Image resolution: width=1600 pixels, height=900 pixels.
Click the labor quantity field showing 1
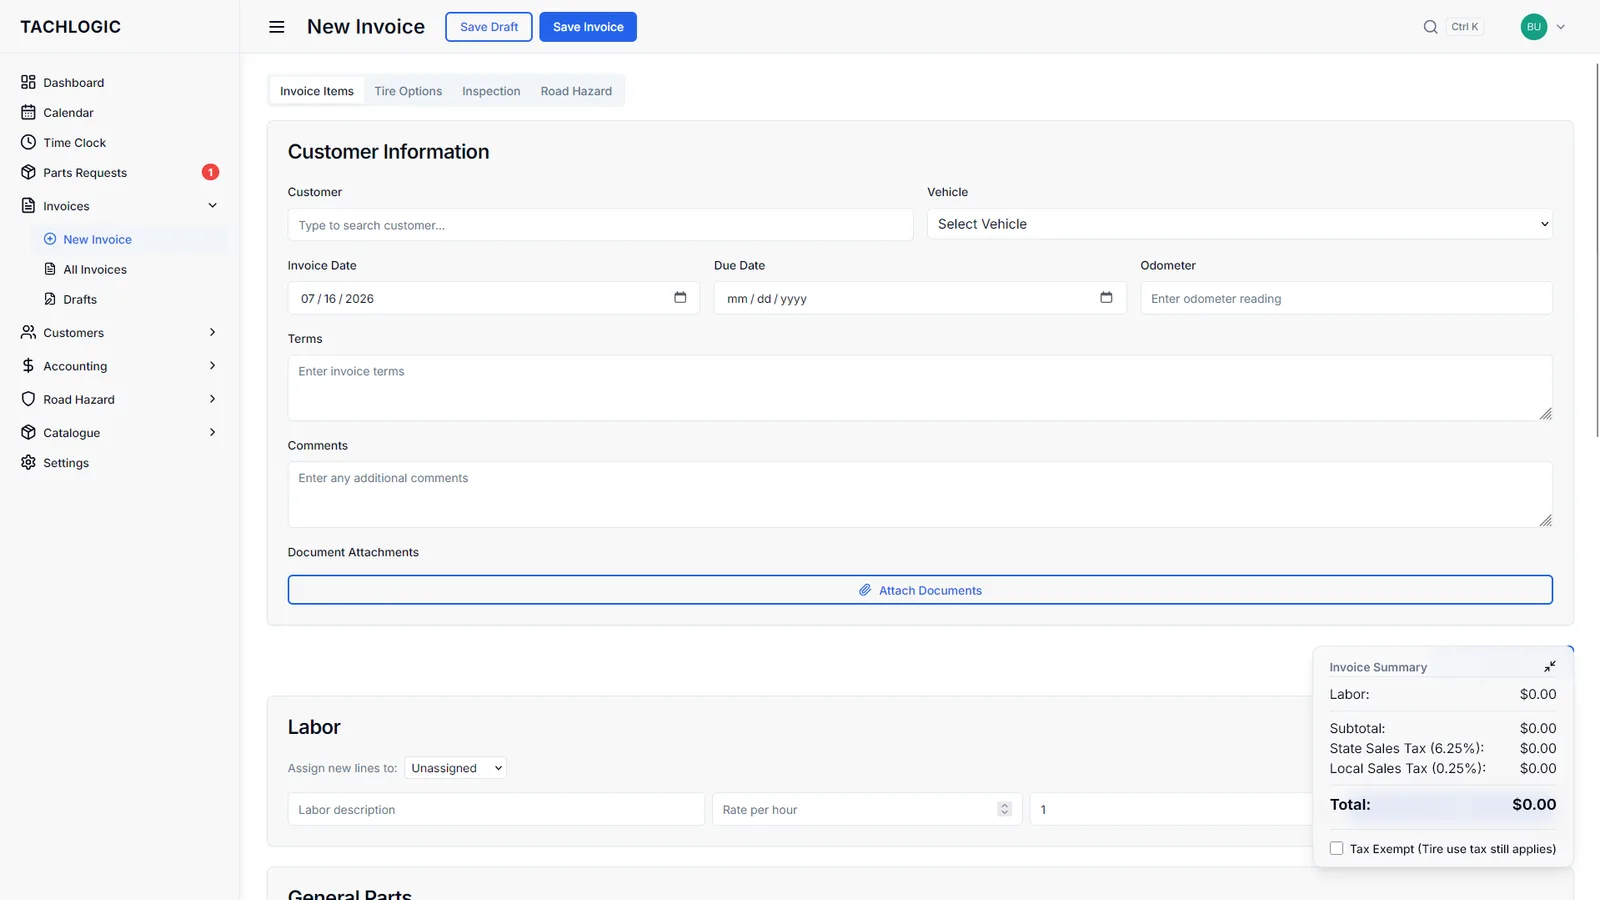pos(1171,809)
